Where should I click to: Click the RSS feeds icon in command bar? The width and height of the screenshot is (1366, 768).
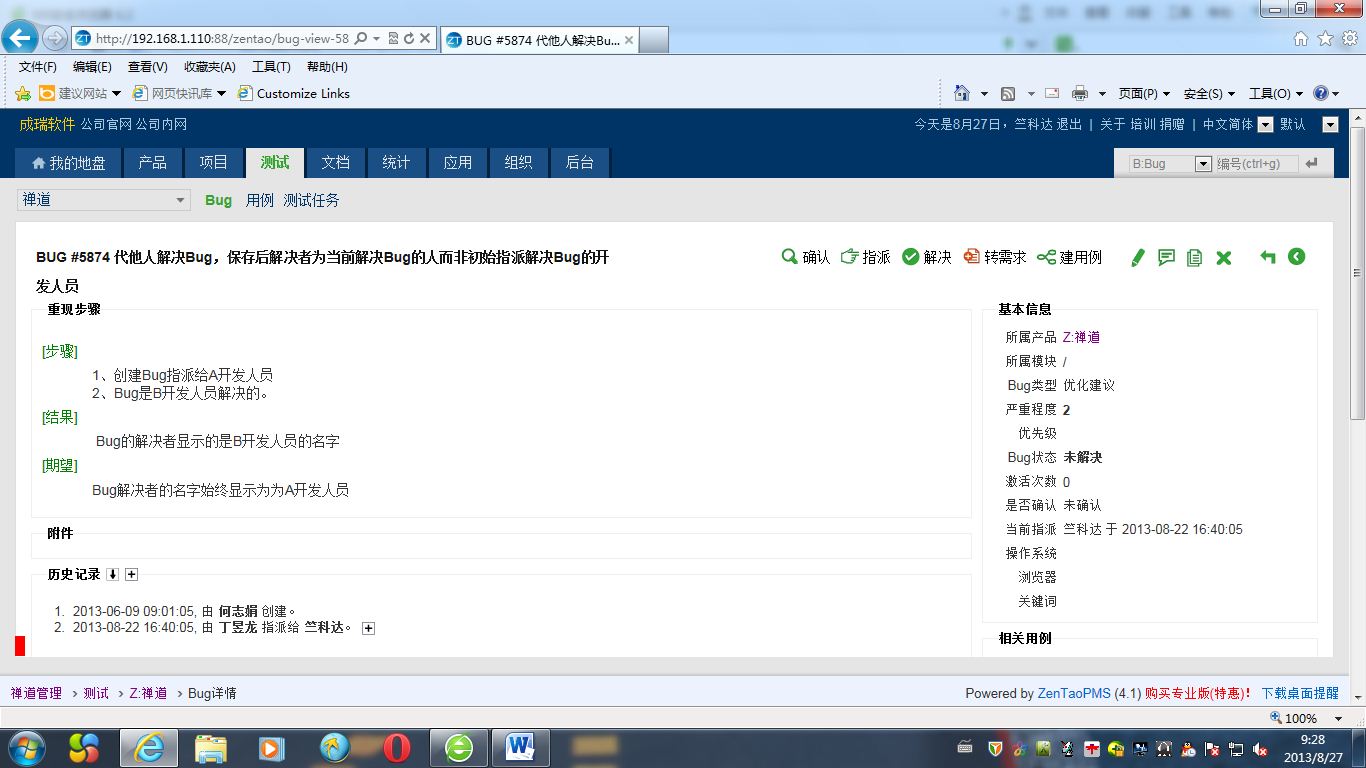point(1008,93)
